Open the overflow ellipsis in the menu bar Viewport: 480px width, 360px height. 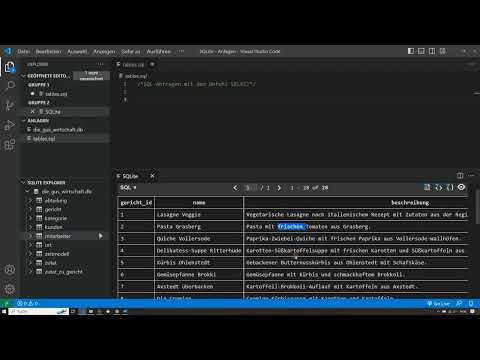[x=180, y=51]
